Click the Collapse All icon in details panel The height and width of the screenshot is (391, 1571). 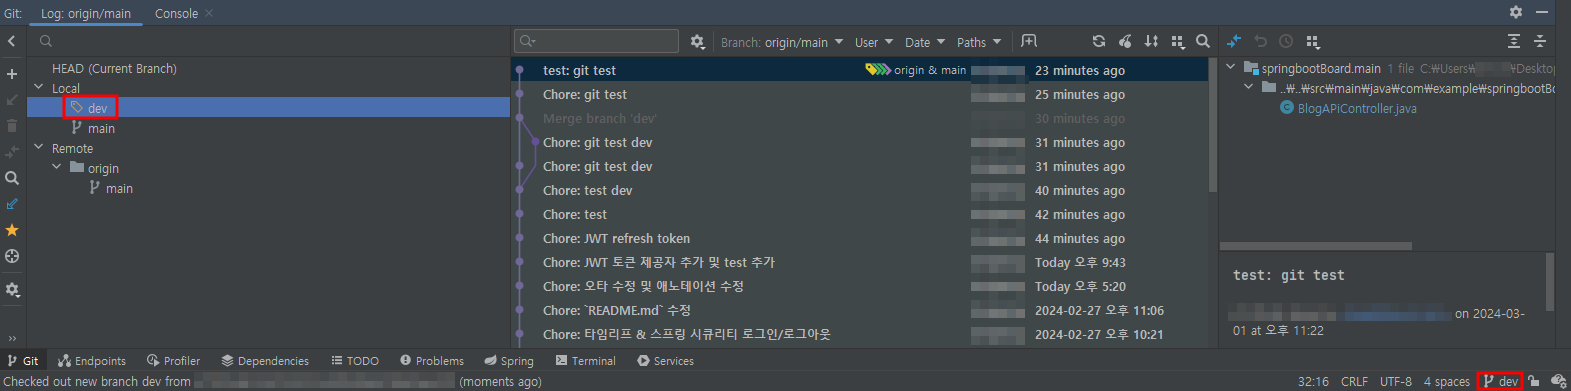point(1540,41)
